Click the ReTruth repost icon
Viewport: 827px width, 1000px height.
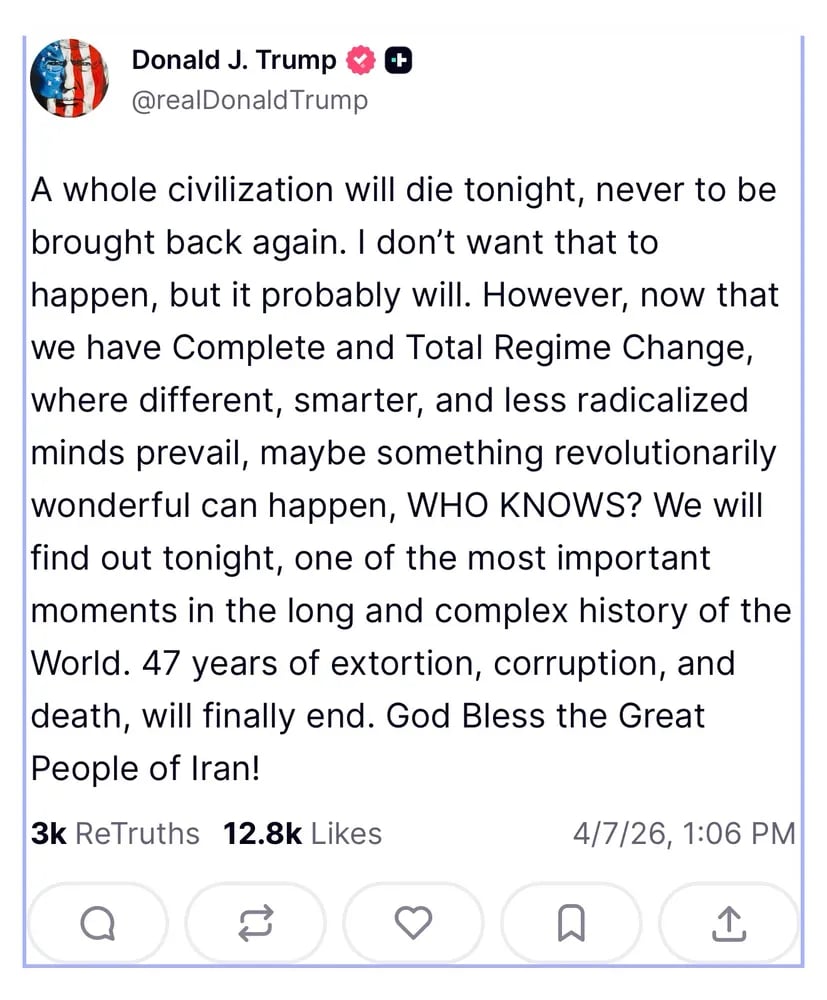pyautogui.click(x=255, y=923)
